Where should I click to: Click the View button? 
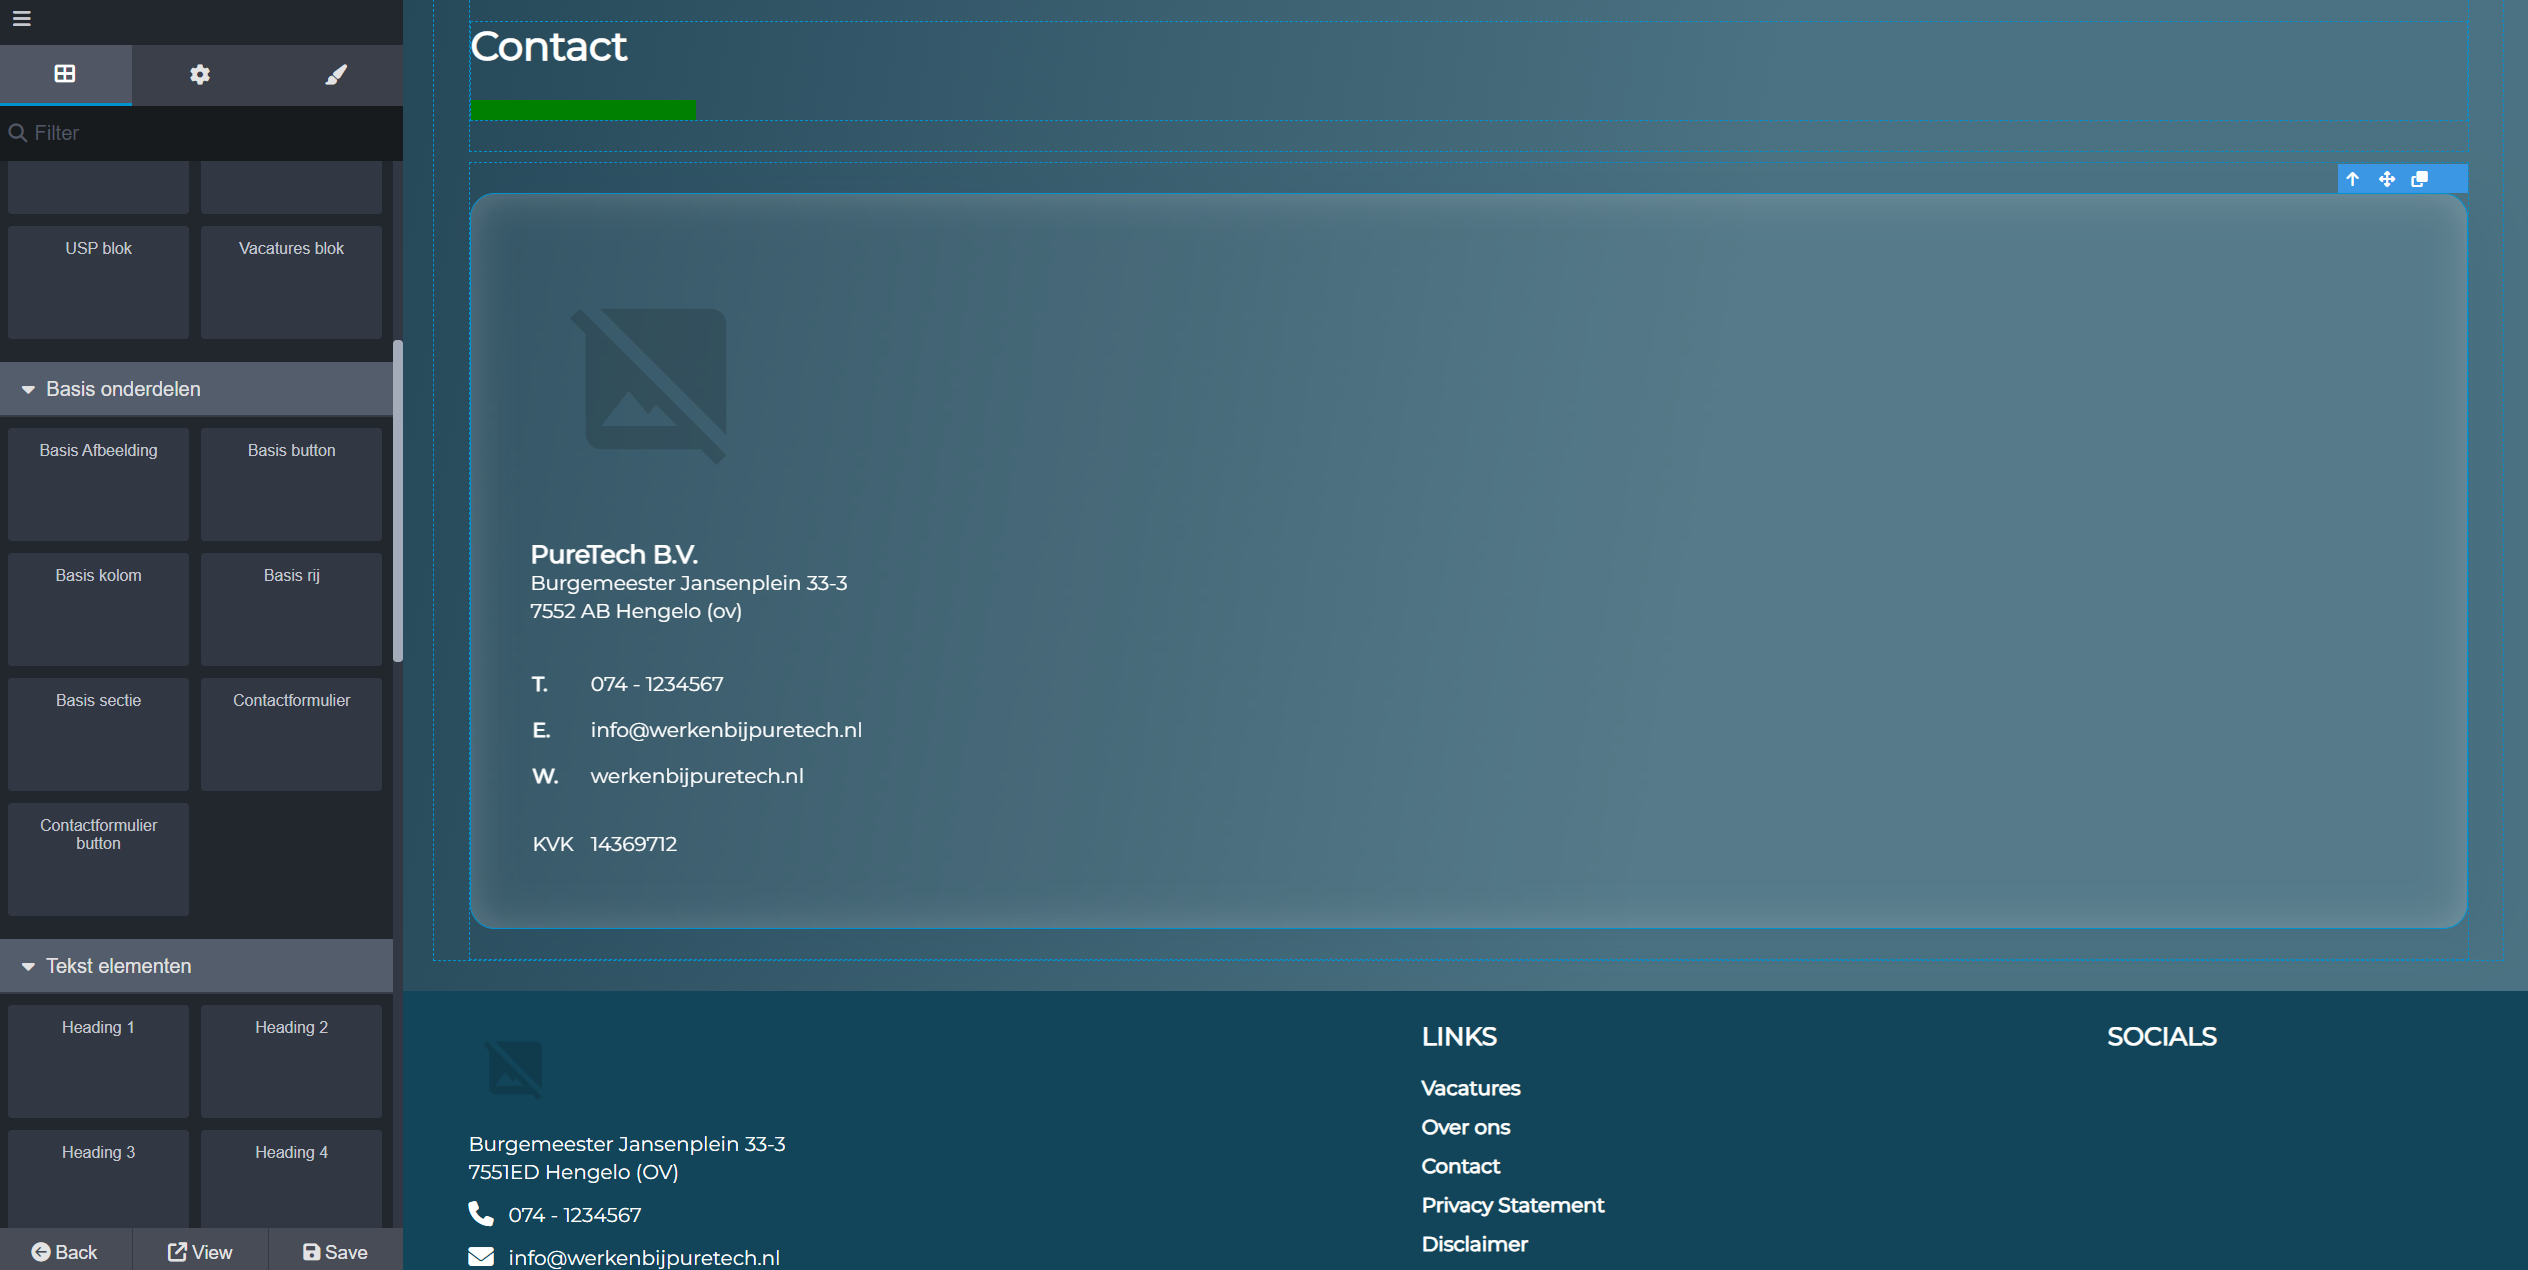pyautogui.click(x=200, y=1252)
